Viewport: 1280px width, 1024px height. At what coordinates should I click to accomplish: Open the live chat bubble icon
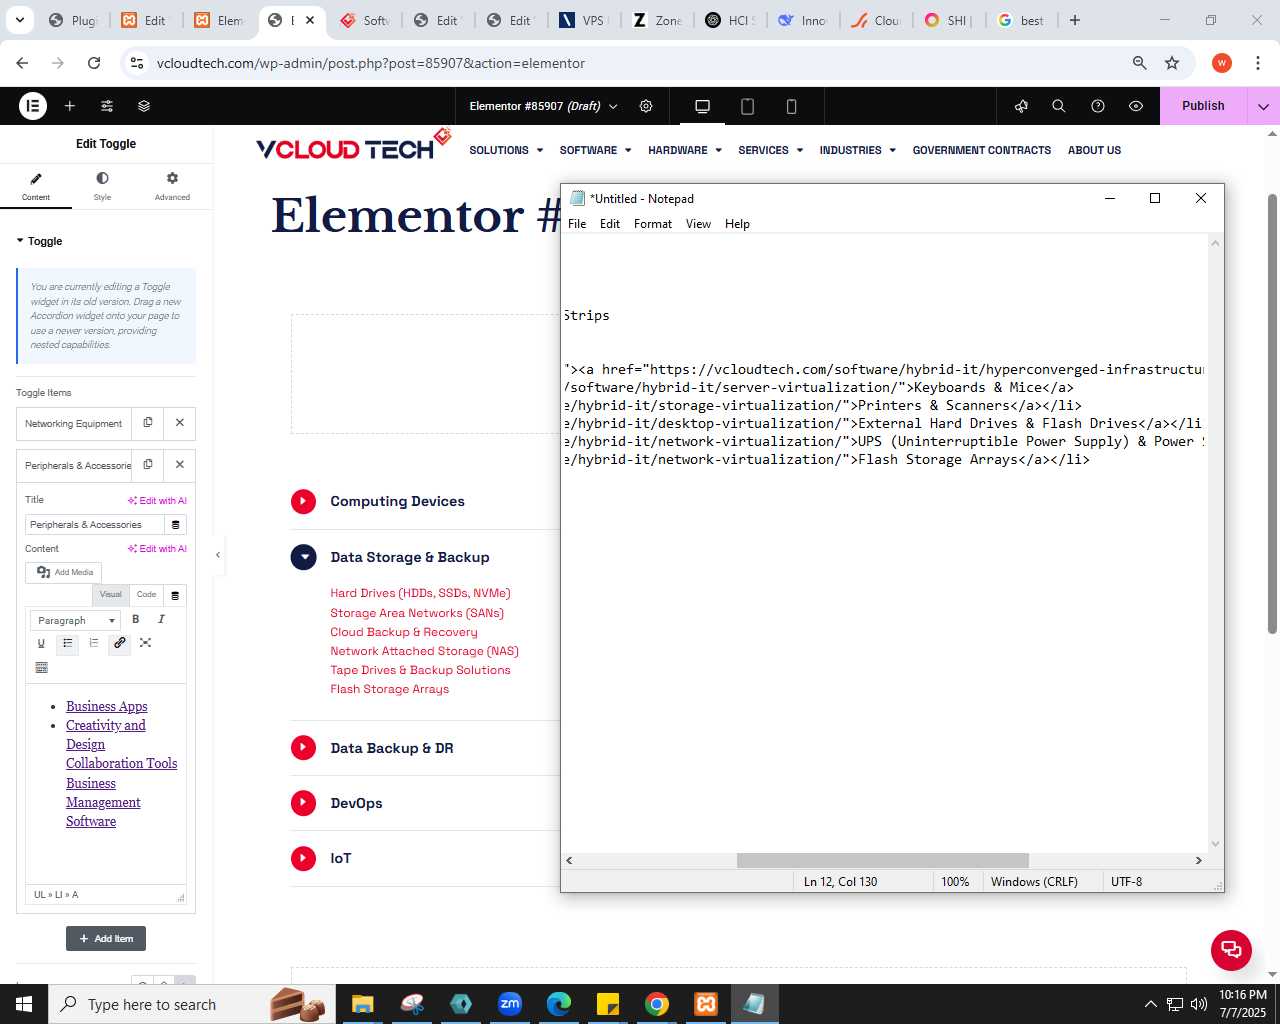coord(1231,950)
